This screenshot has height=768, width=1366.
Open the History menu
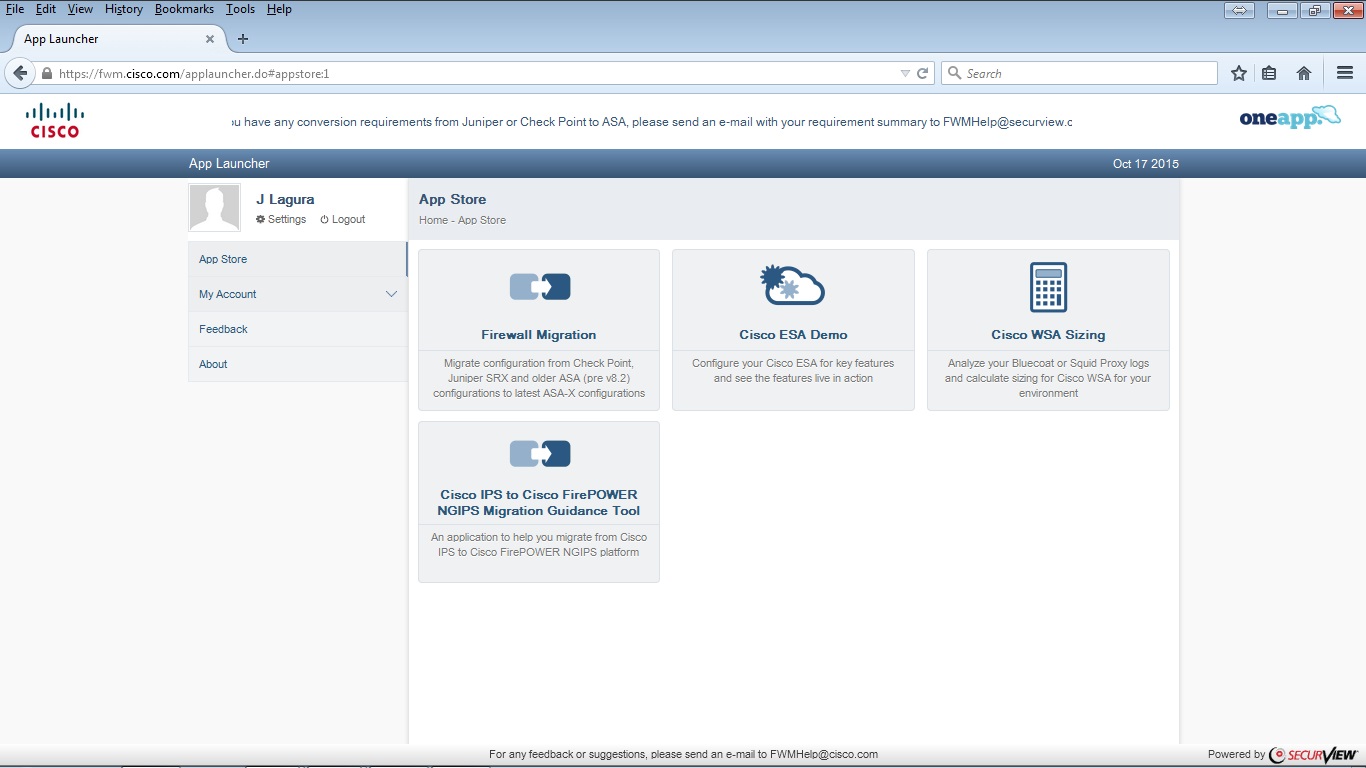pos(124,9)
